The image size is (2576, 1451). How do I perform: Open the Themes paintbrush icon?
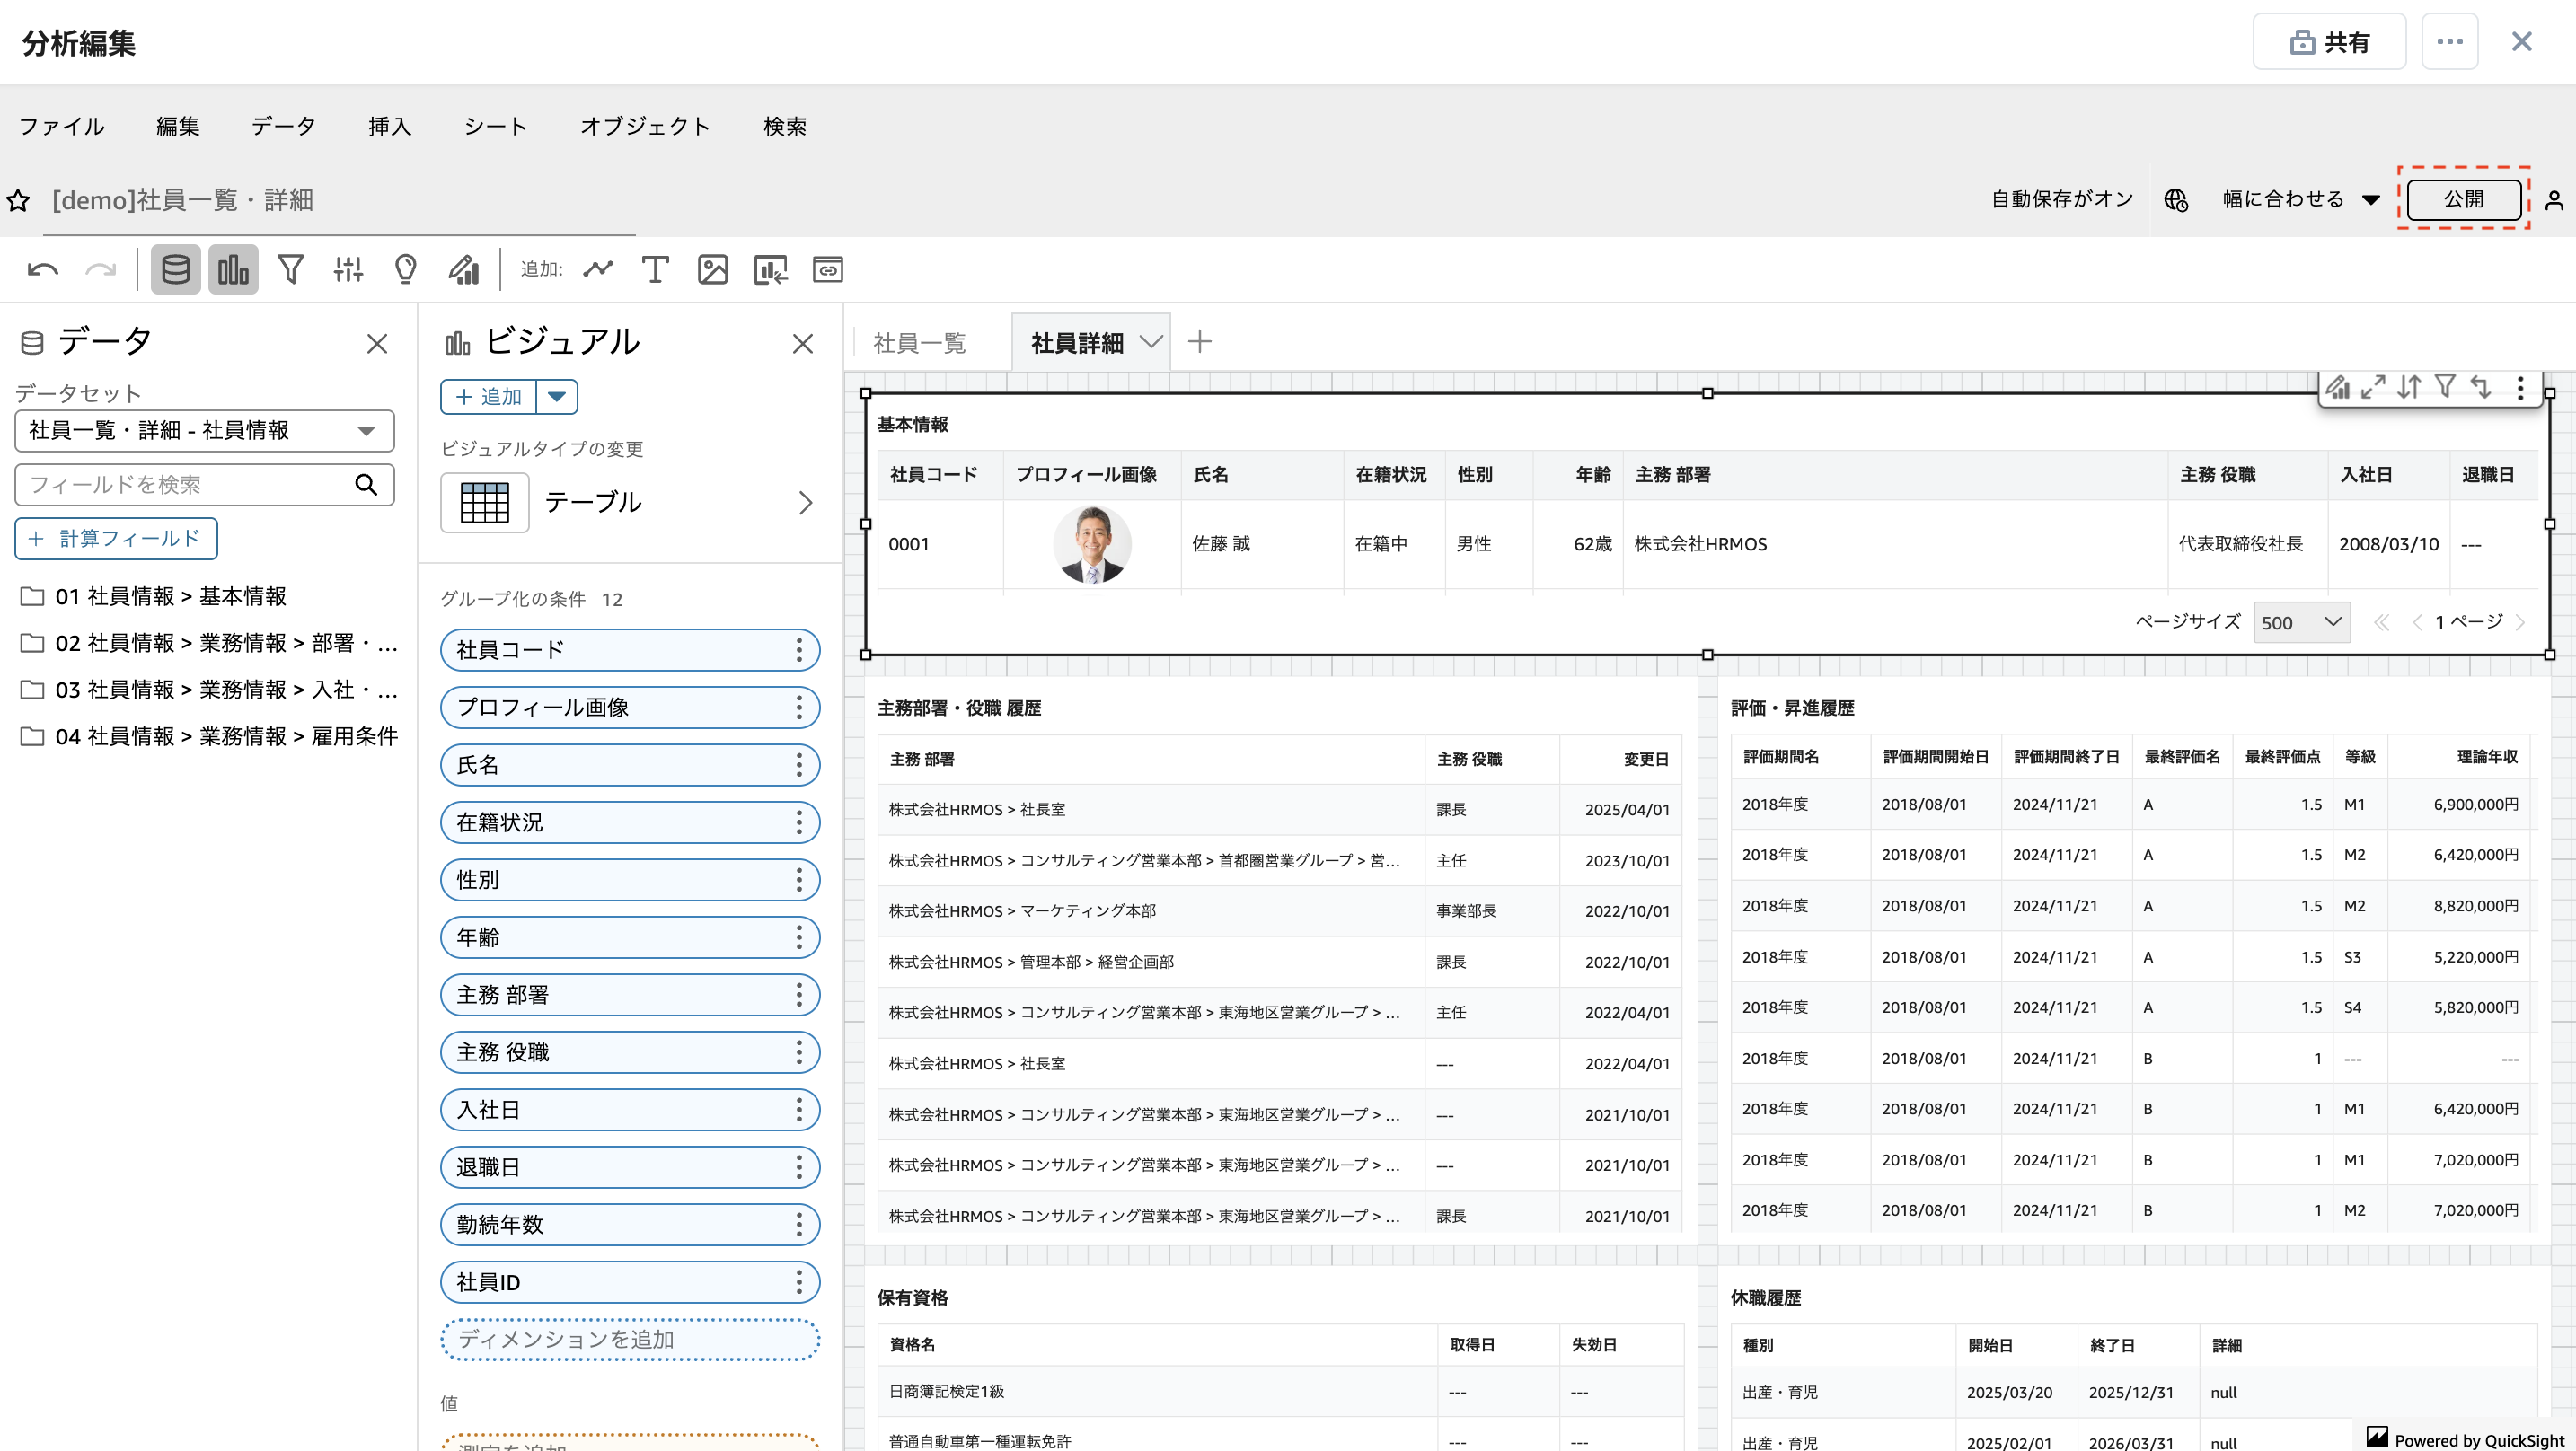pyautogui.click(x=463, y=270)
